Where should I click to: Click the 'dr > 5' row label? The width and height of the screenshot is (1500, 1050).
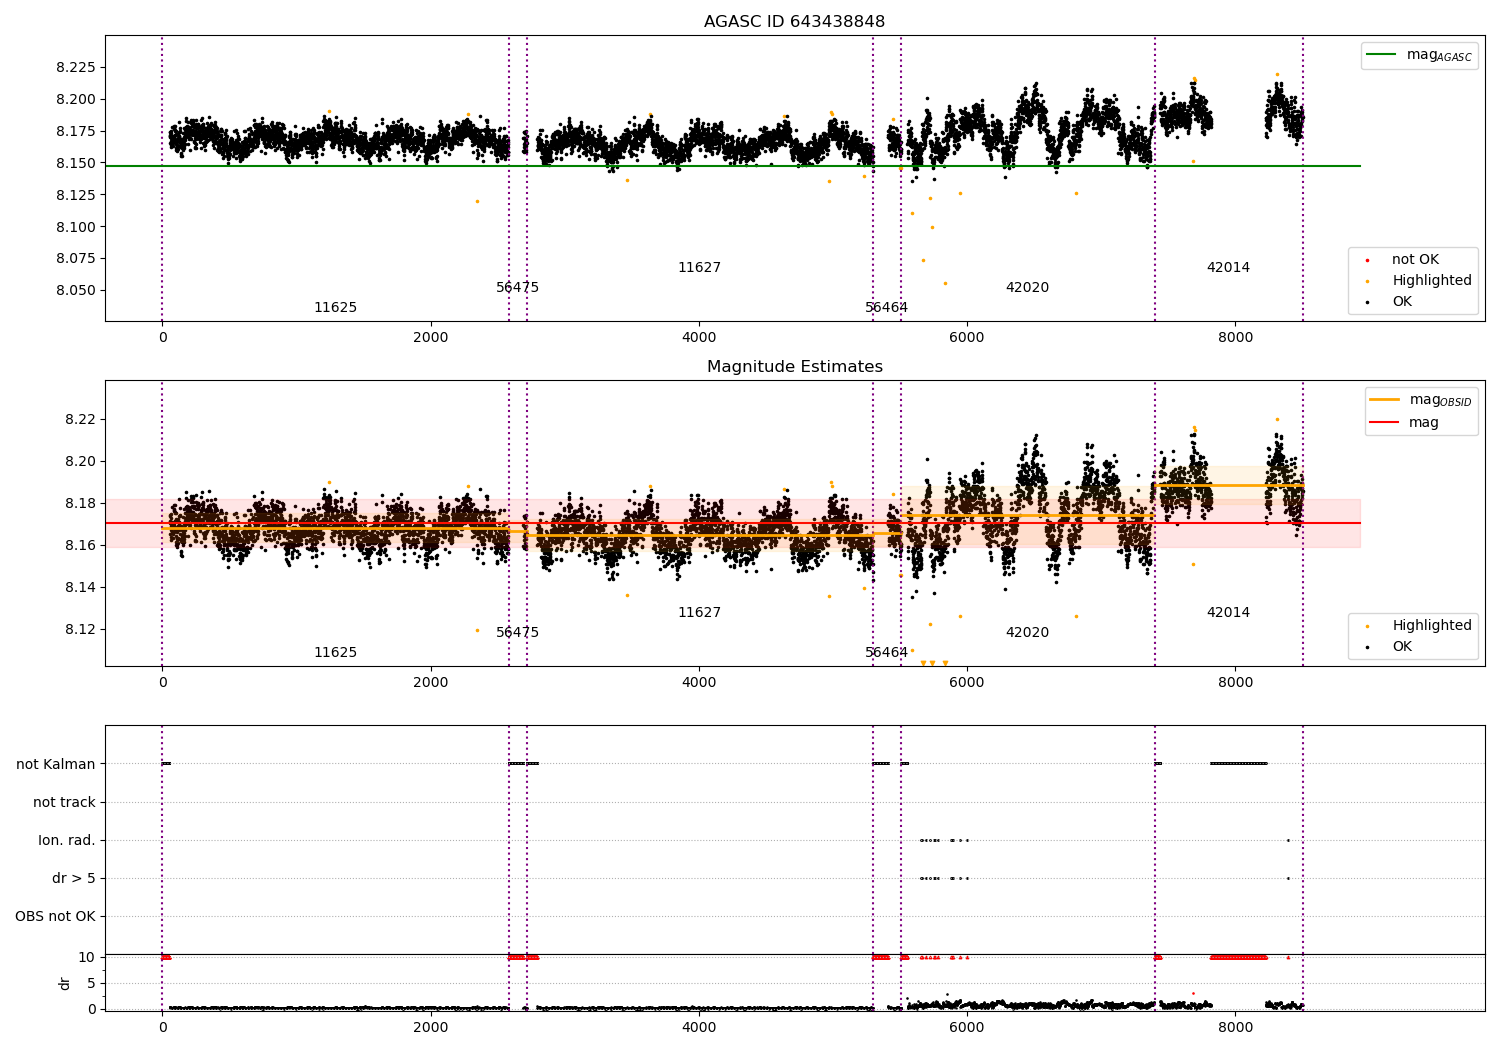point(74,879)
